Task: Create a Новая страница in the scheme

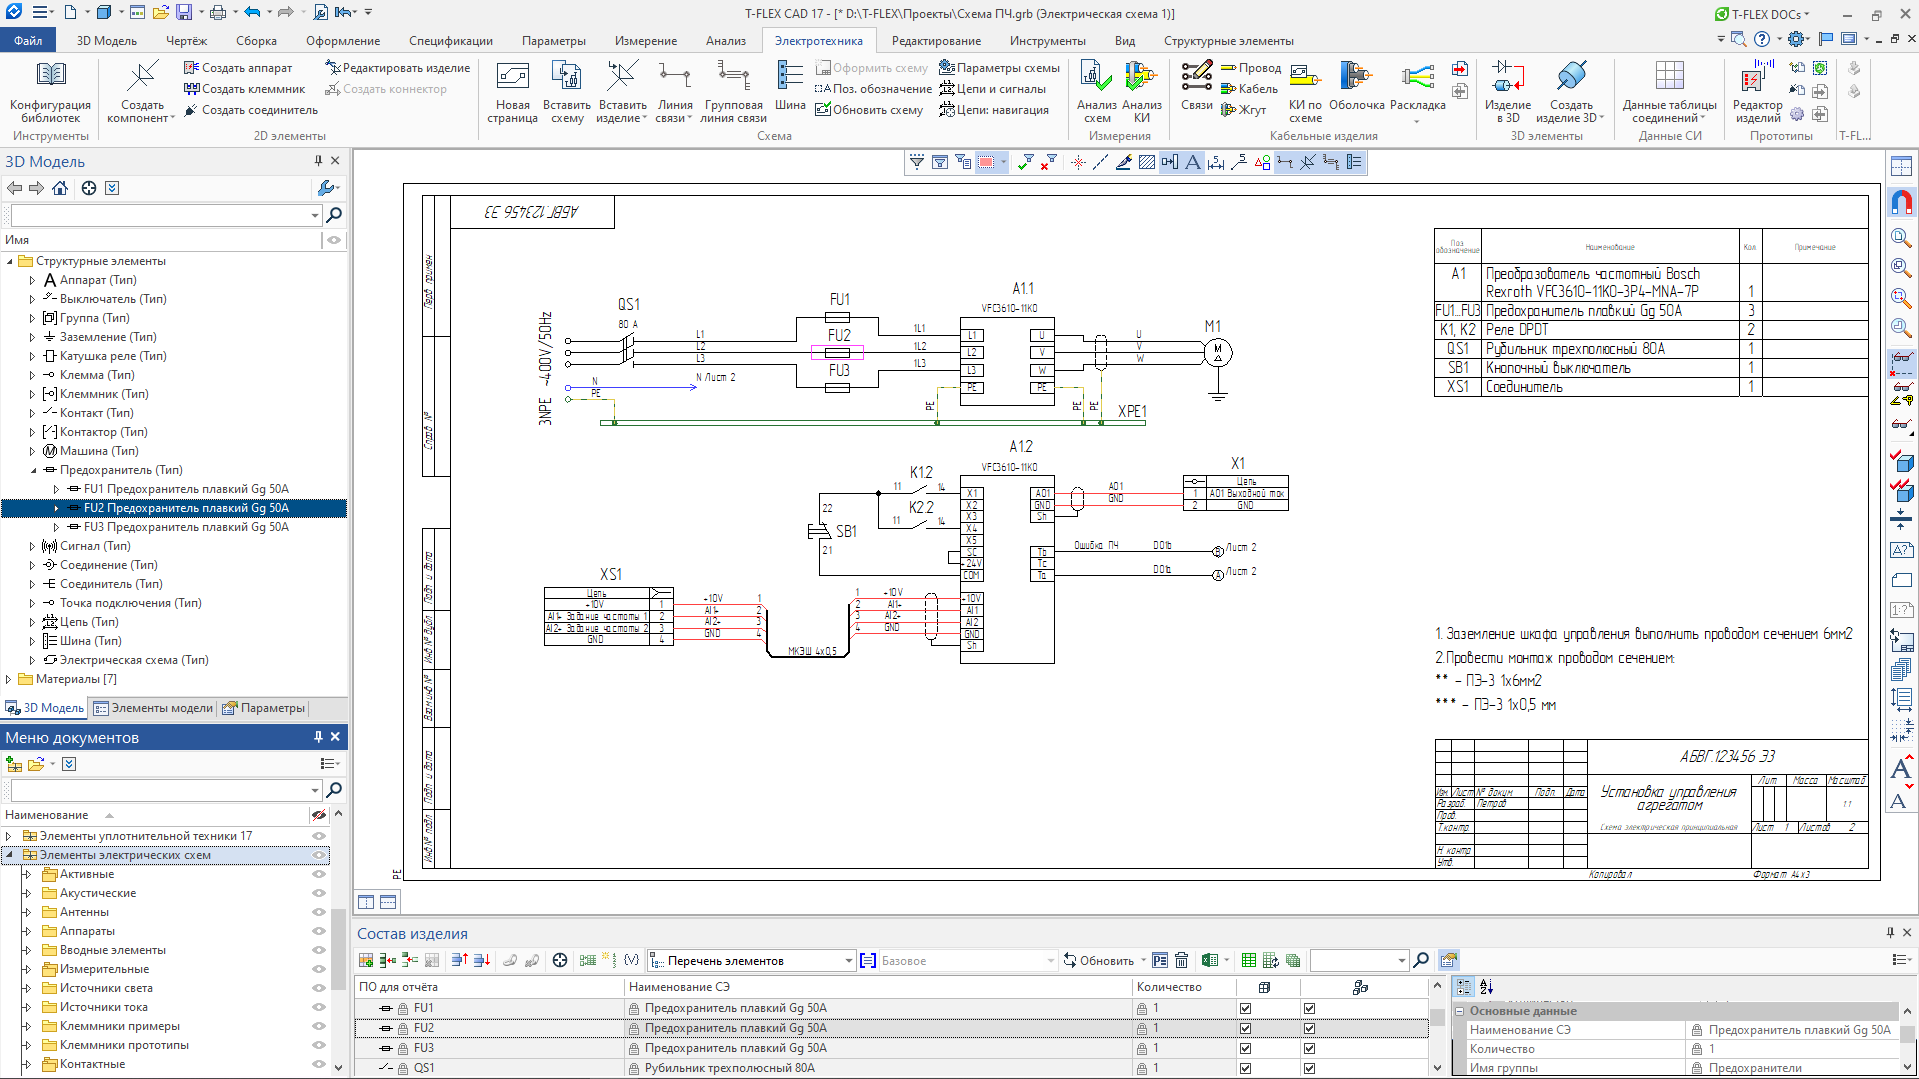Action: [512, 90]
